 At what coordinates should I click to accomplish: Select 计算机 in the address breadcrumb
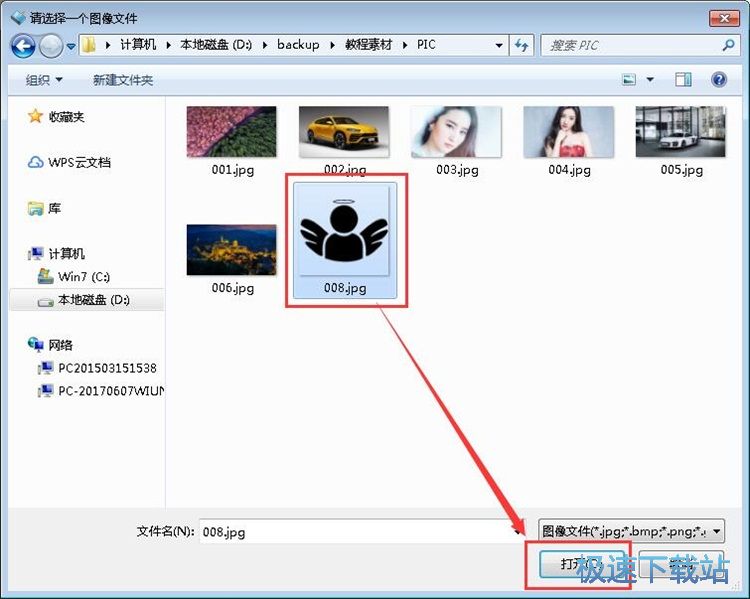point(138,45)
